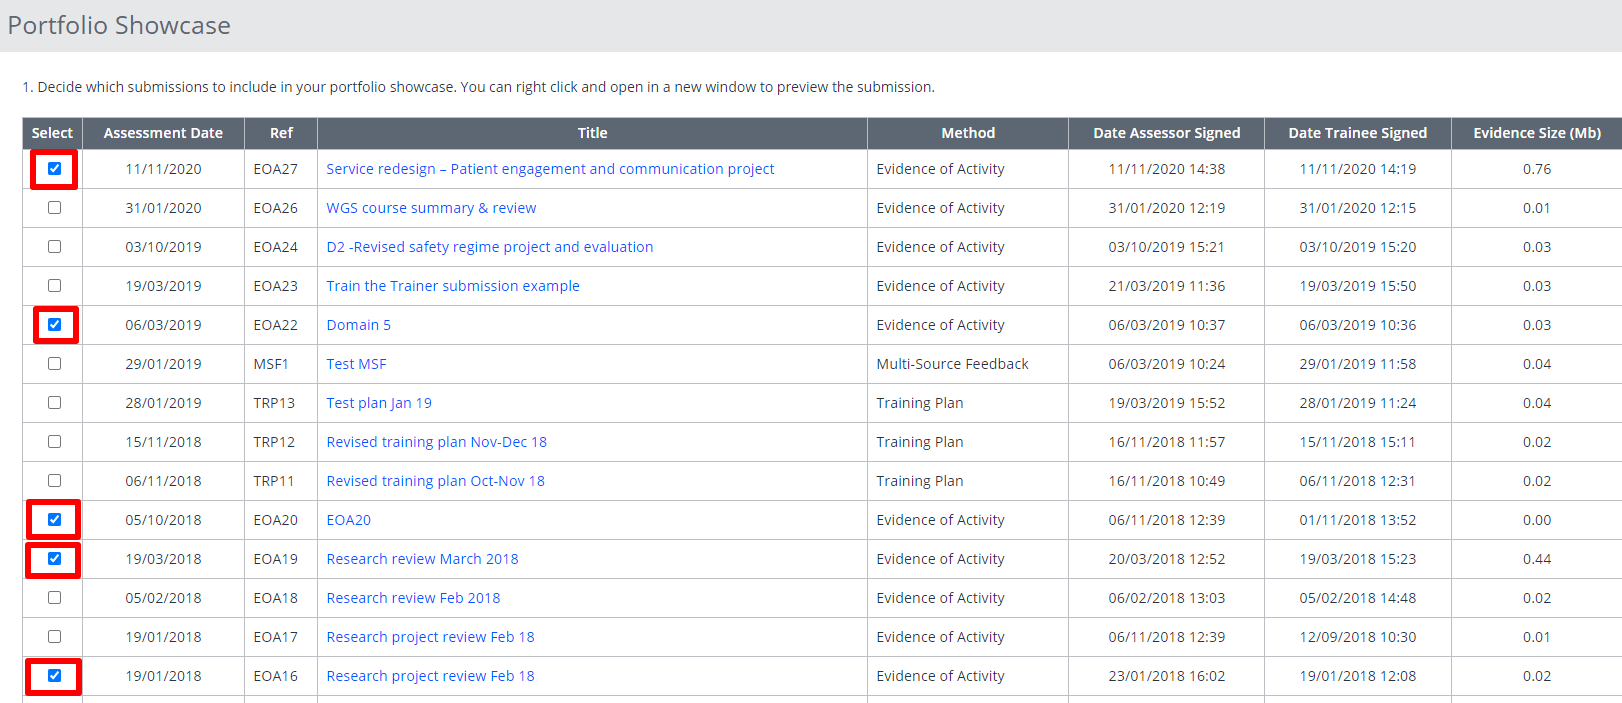
Task: Click Date Trainee Signed column header
Action: tap(1357, 133)
